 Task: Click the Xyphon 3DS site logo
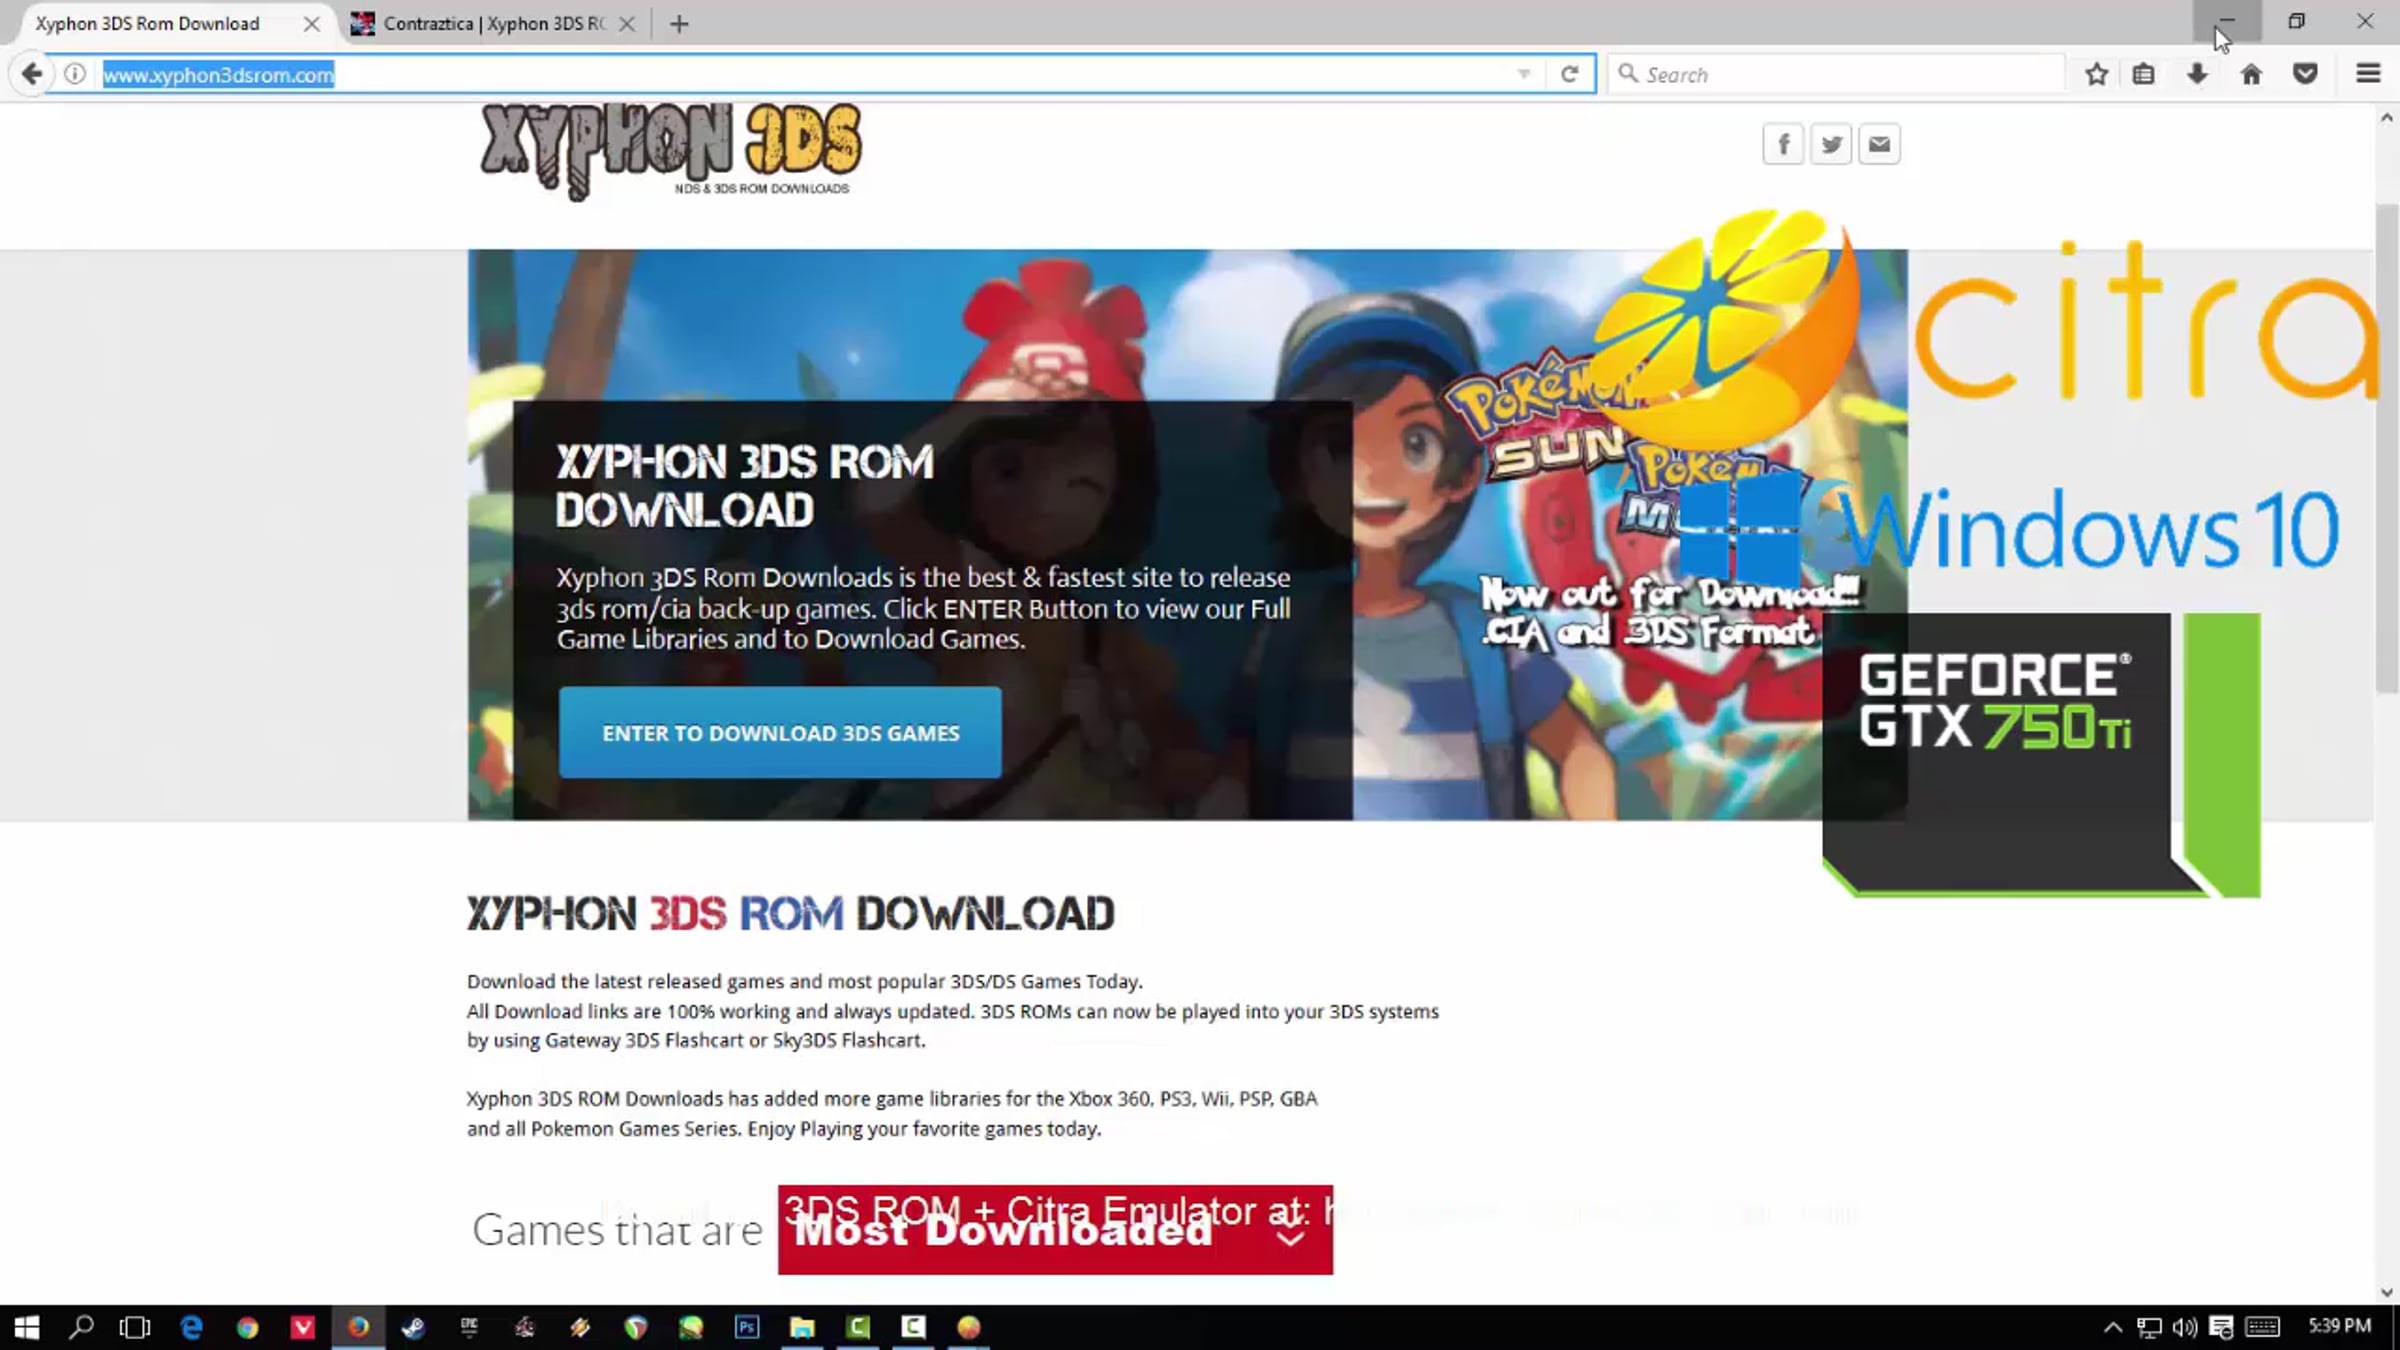pos(670,150)
